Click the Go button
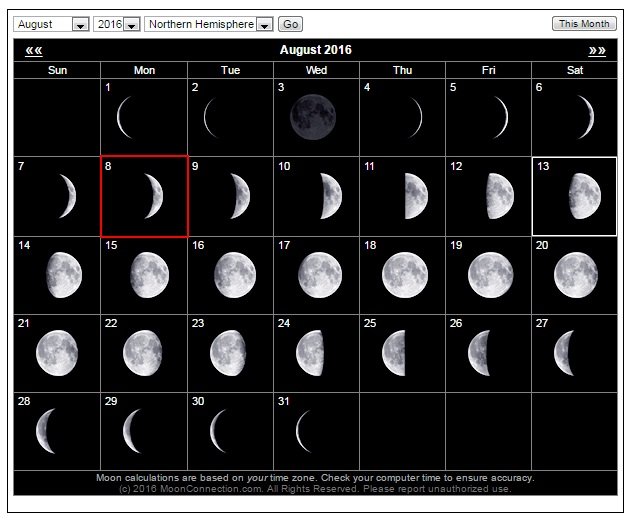Image resolution: width=635 pixels, height=521 pixels. (290, 24)
